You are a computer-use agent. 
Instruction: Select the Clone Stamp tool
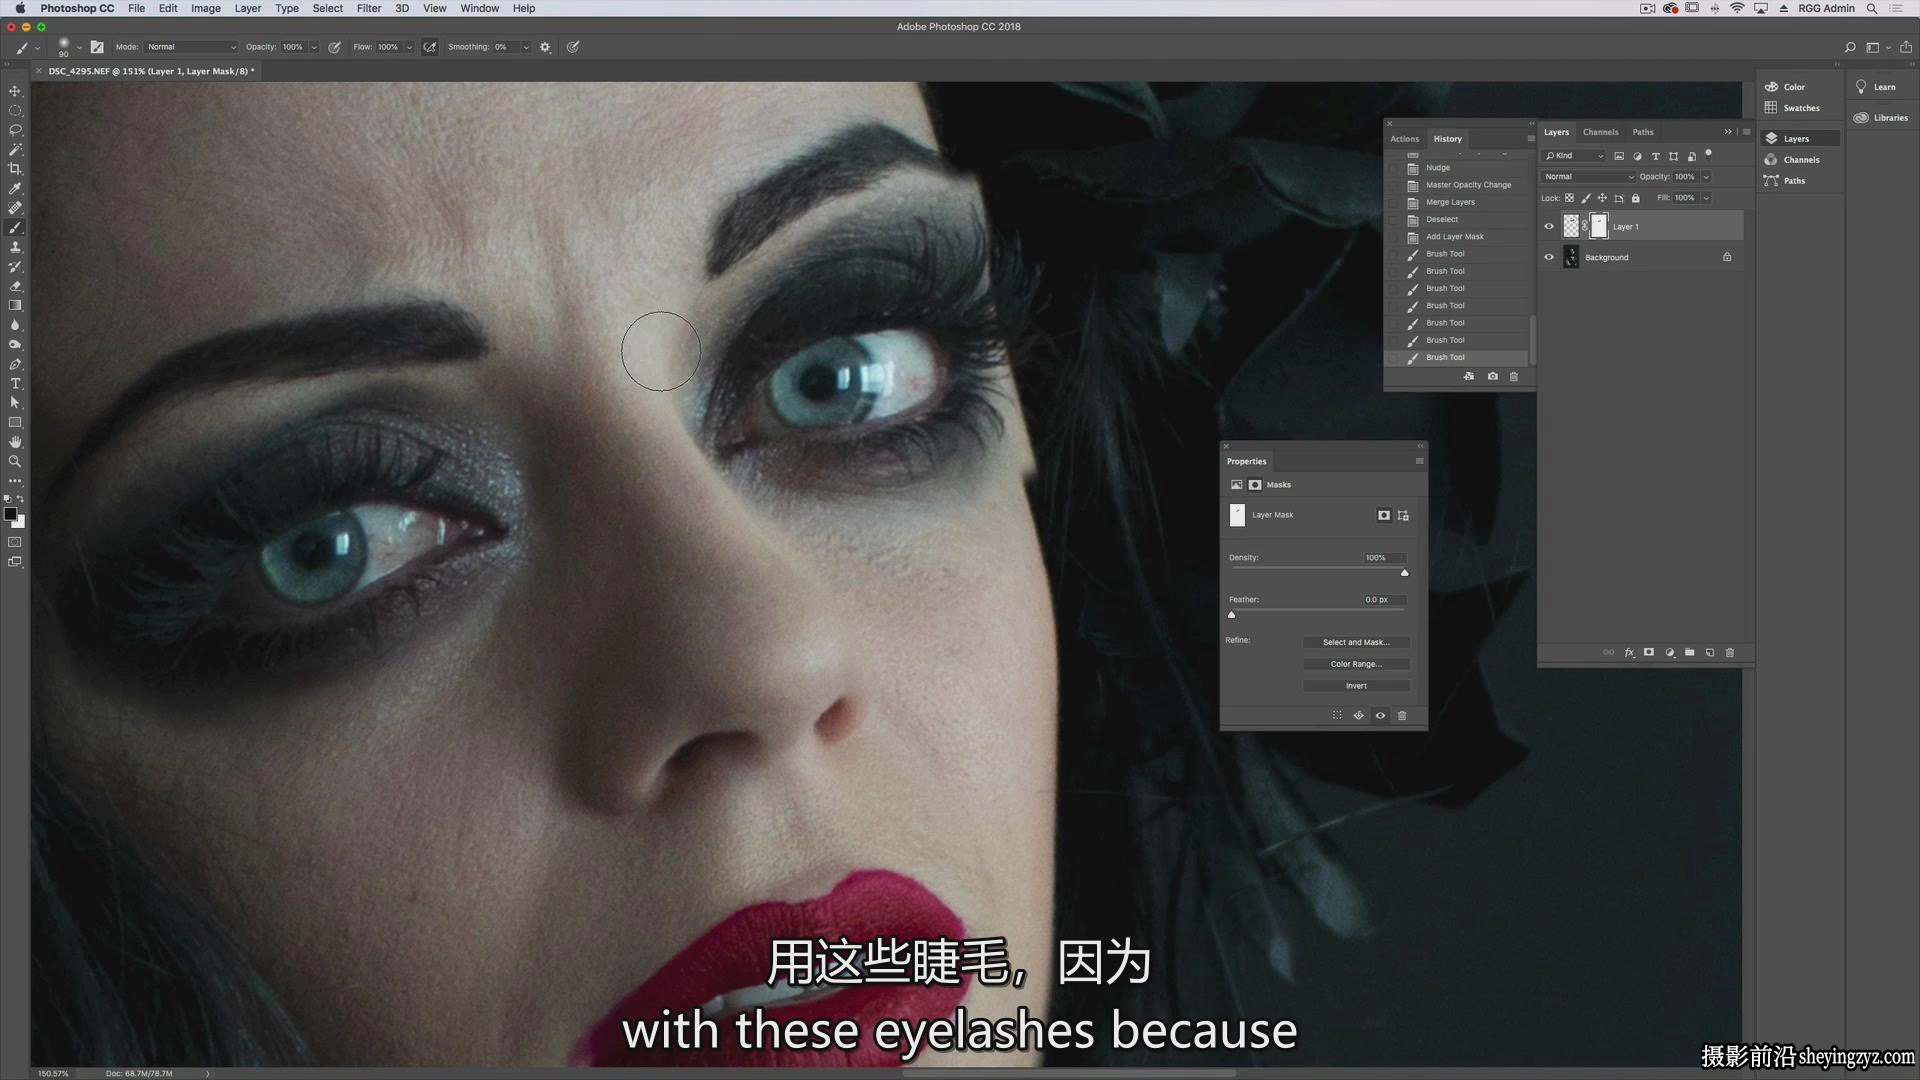15,247
